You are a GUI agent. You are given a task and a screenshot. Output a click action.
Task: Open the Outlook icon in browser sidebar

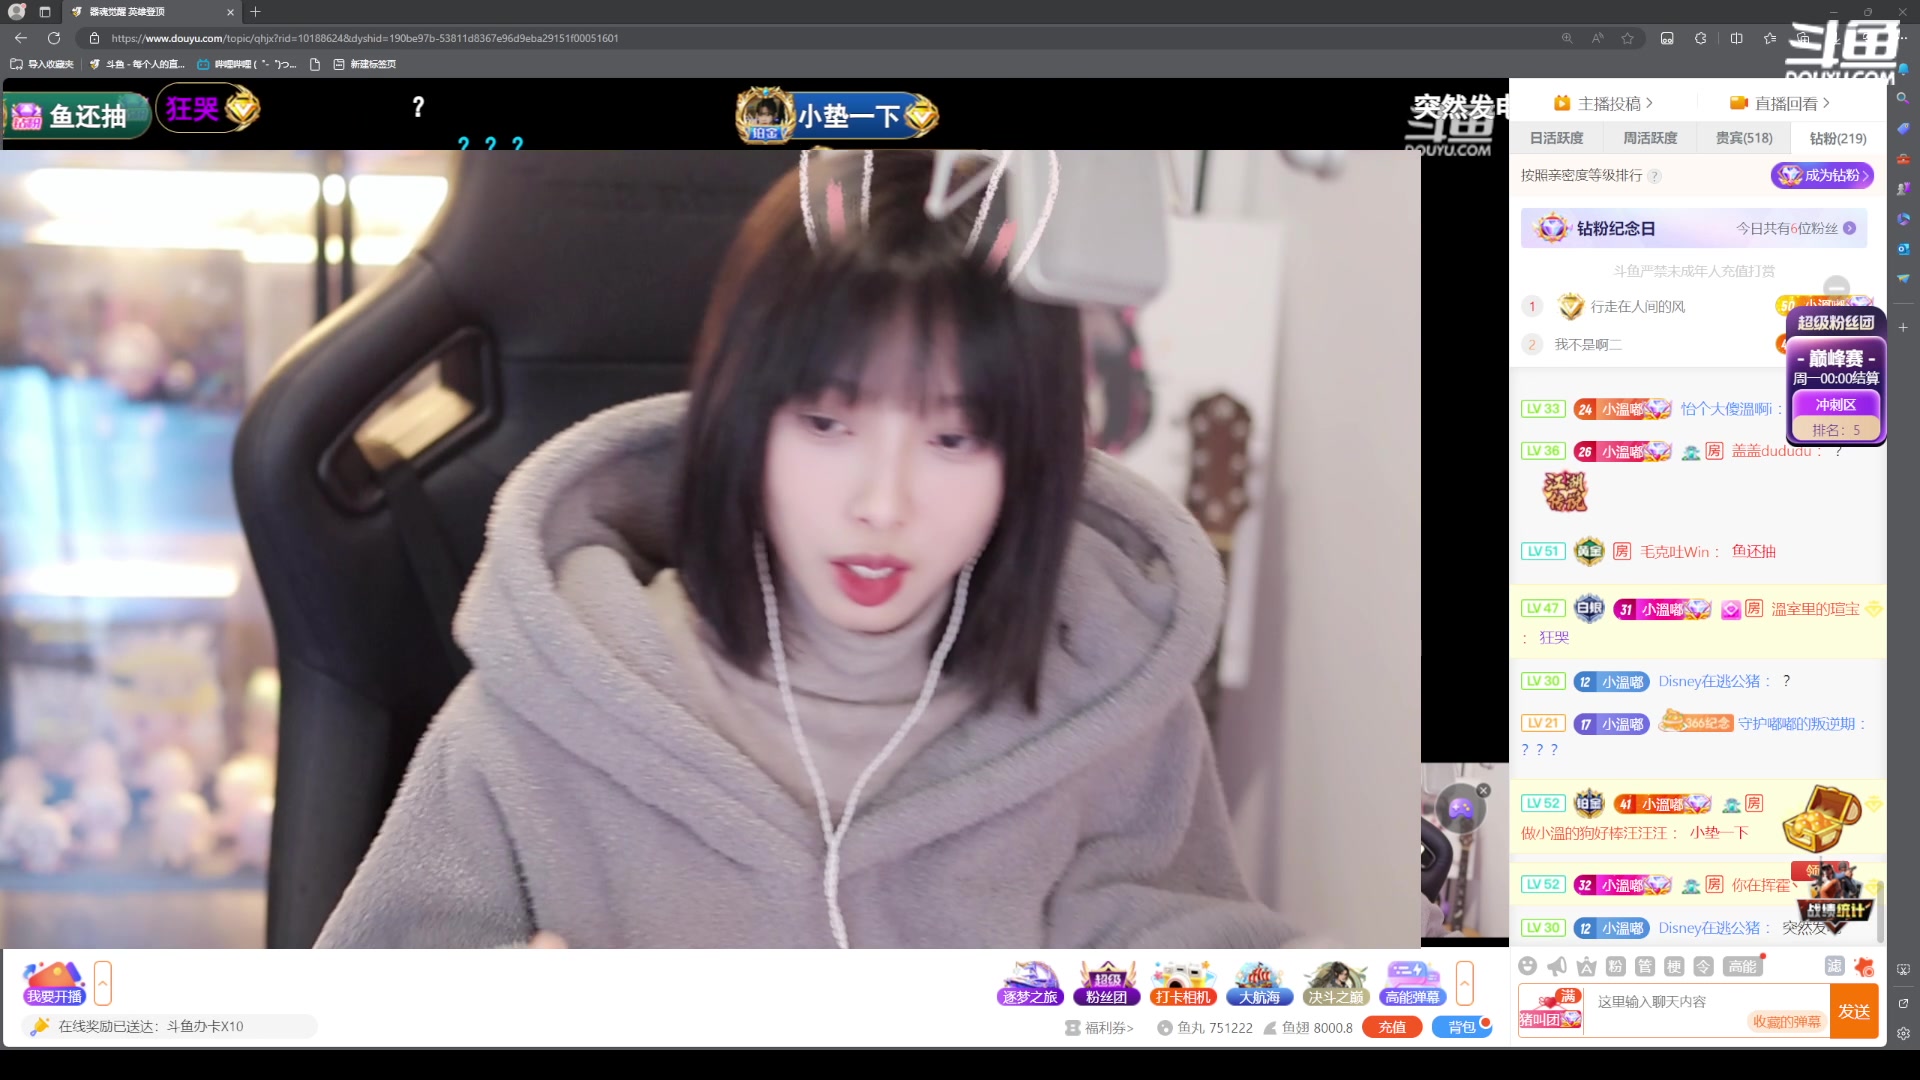pyautogui.click(x=1903, y=248)
